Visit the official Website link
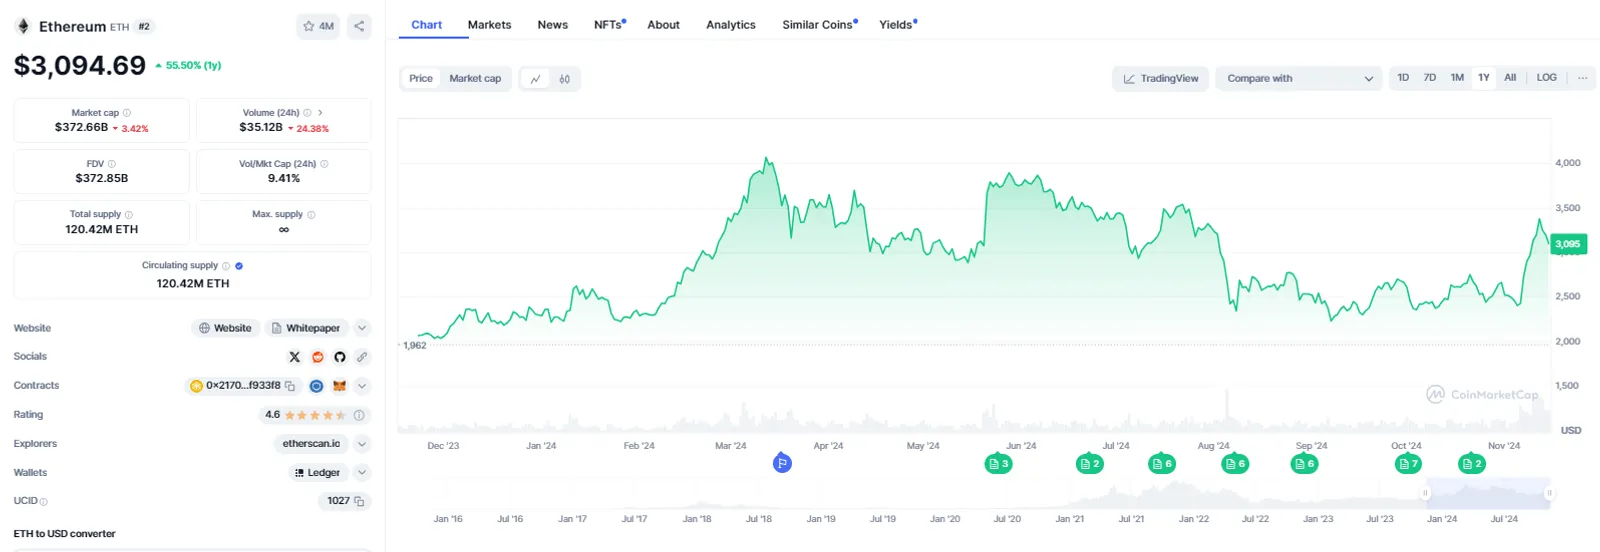1600x552 pixels. [225, 328]
